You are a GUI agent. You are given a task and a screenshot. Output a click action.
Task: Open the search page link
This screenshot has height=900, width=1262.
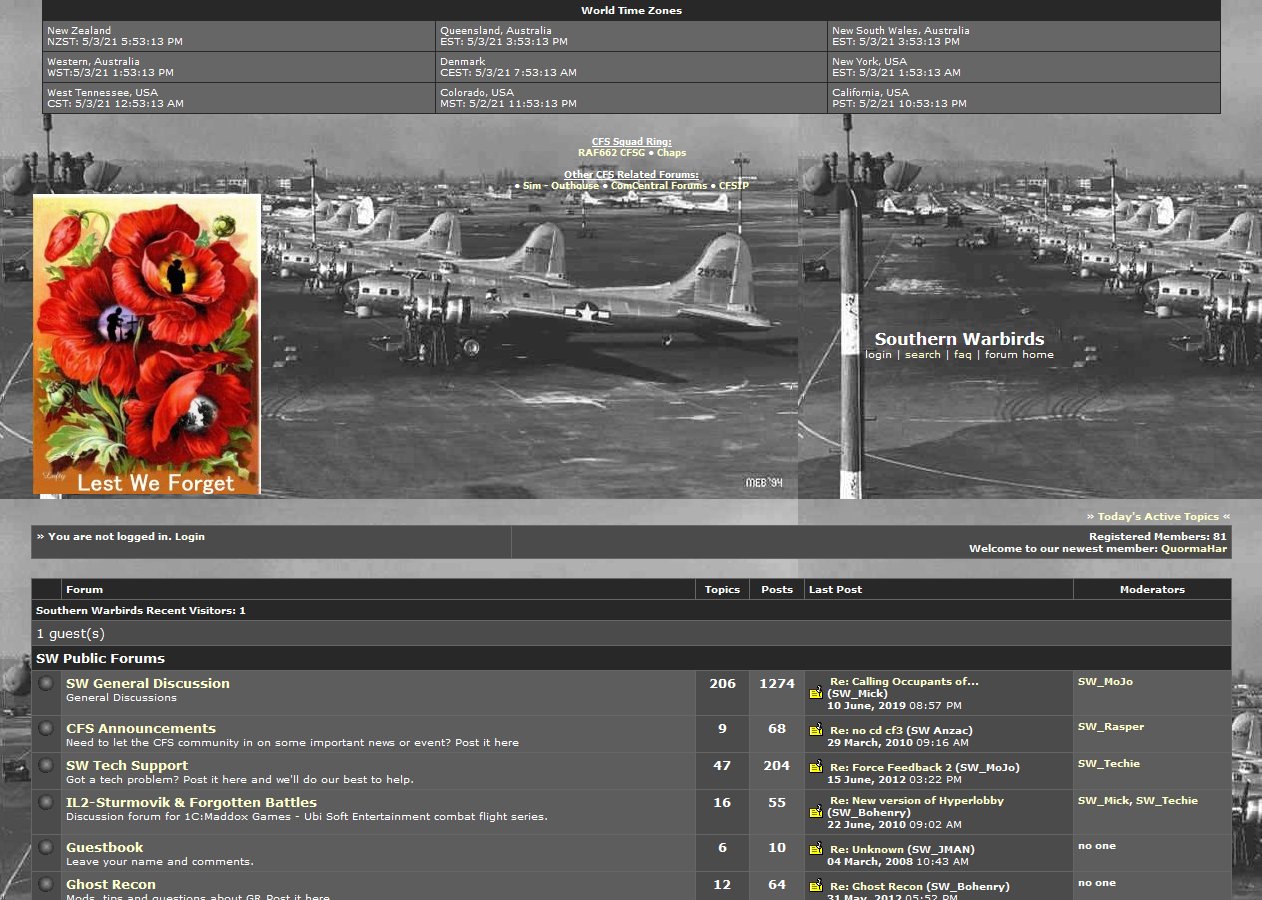coord(922,355)
